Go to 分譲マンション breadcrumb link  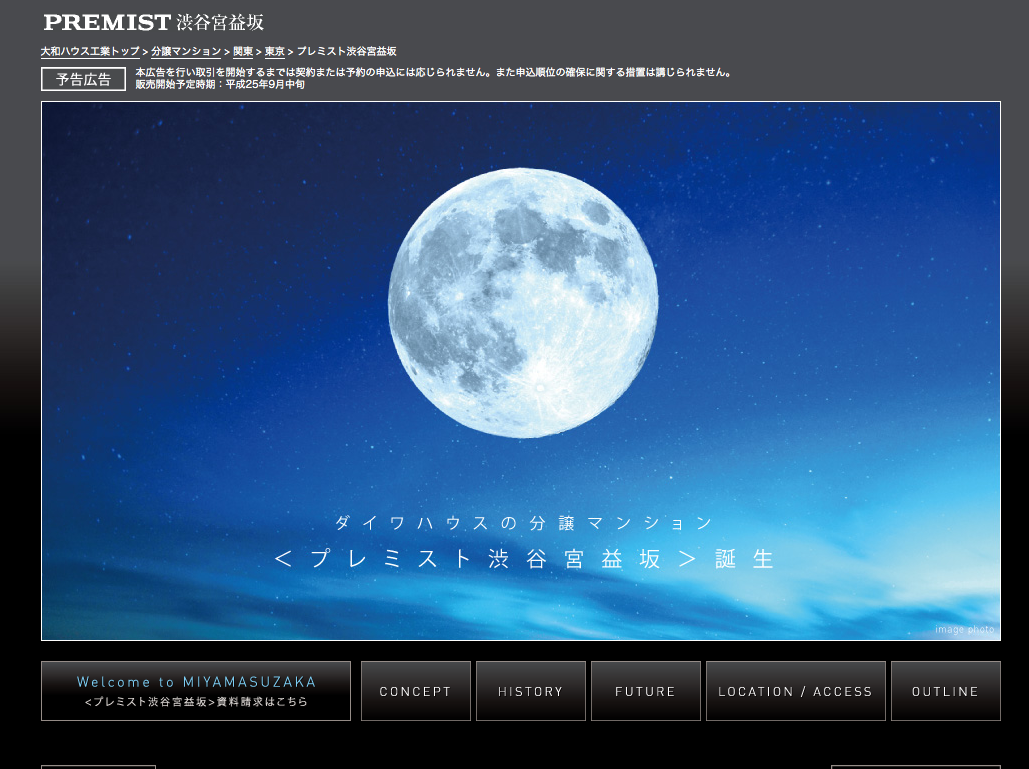[x=186, y=51]
